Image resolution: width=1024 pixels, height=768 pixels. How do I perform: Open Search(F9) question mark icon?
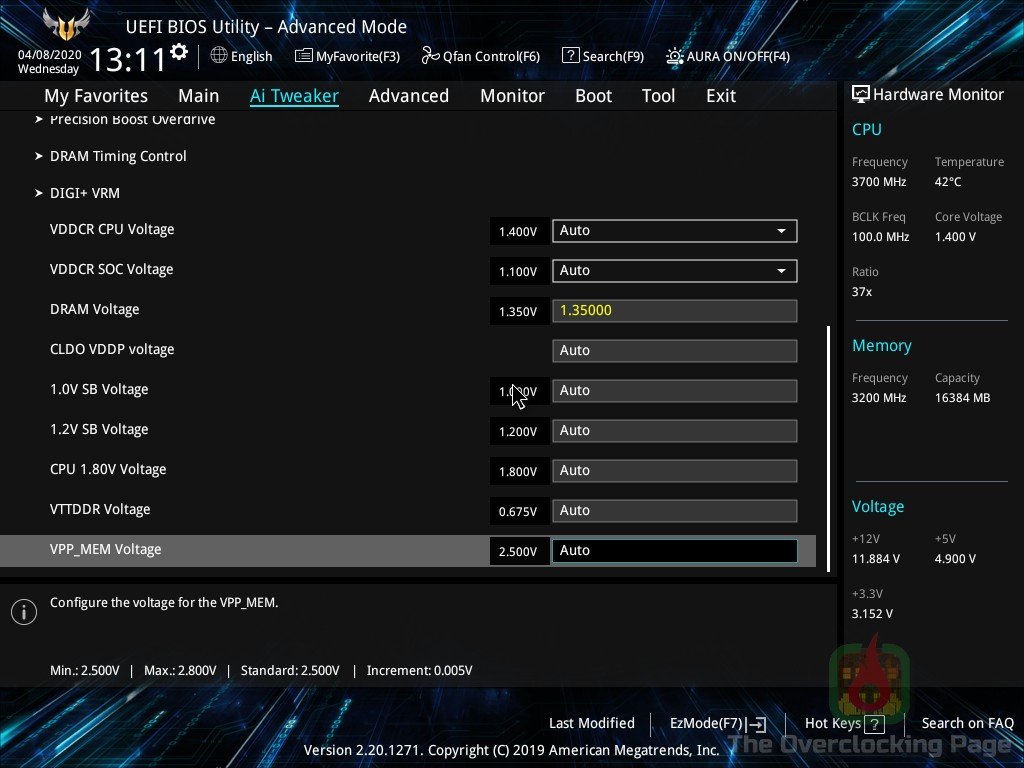click(x=570, y=56)
